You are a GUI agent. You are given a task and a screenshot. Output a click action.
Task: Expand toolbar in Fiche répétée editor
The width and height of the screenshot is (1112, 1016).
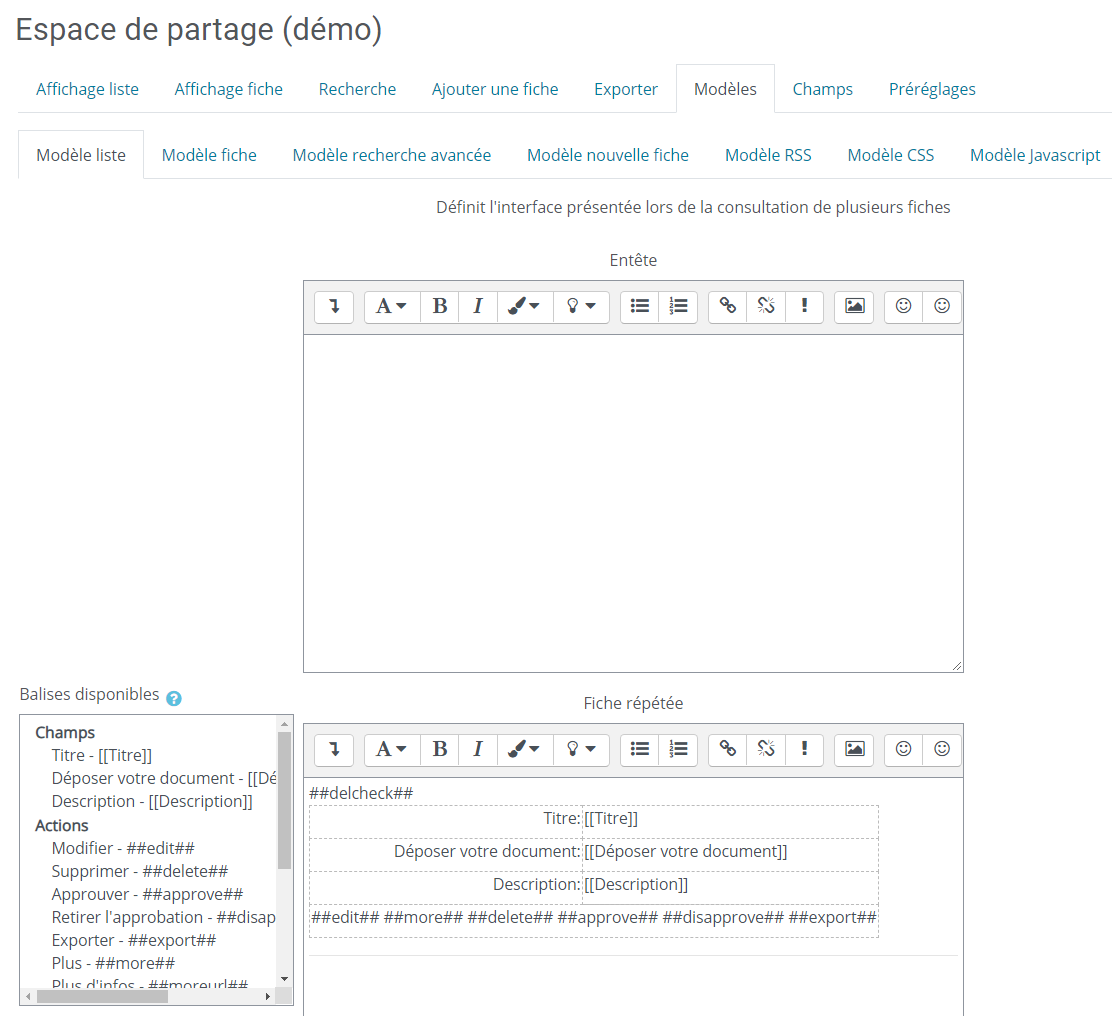[x=334, y=750]
